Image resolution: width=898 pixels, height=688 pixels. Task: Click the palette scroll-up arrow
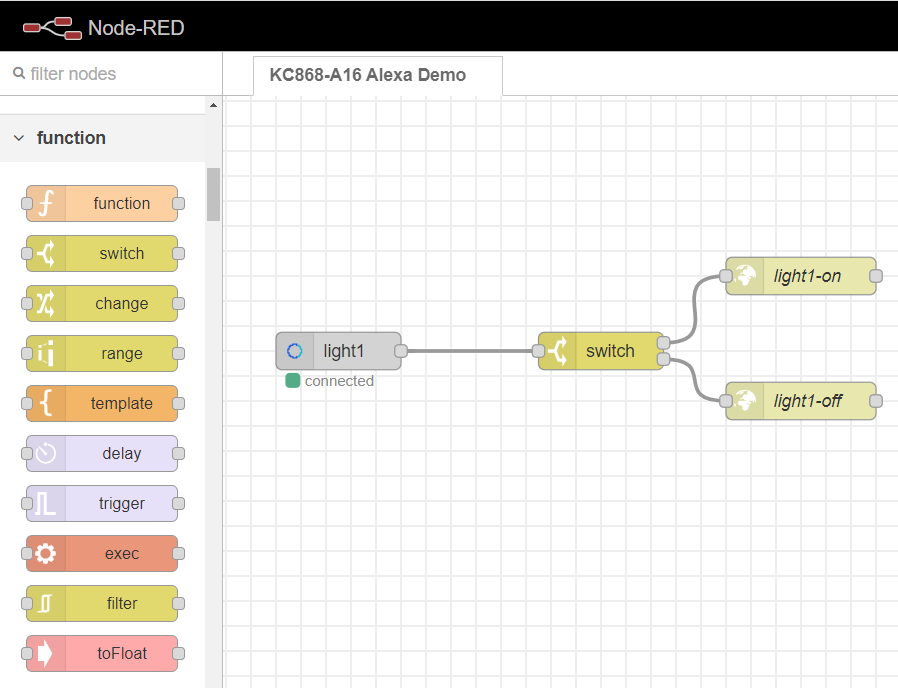213,105
